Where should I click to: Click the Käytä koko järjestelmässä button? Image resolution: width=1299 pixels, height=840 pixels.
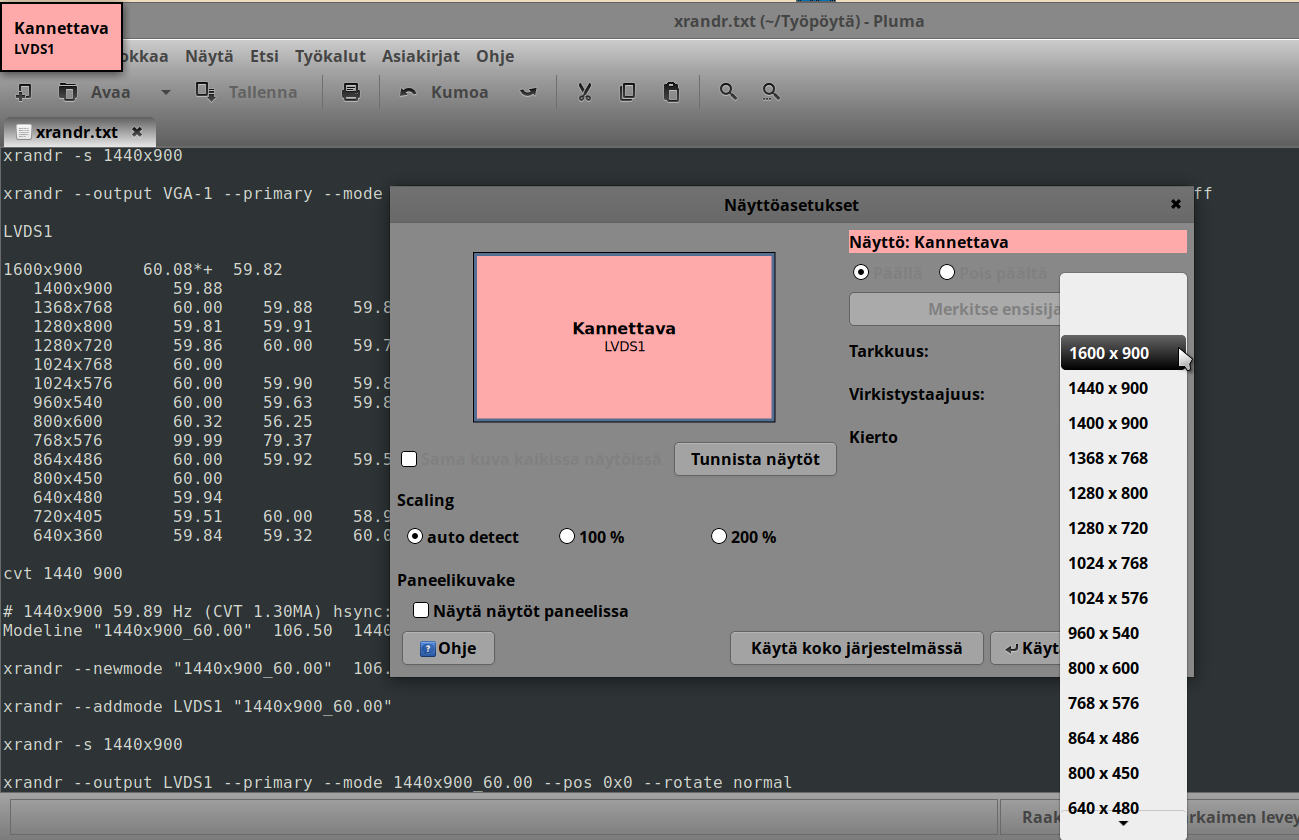coord(856,648)
